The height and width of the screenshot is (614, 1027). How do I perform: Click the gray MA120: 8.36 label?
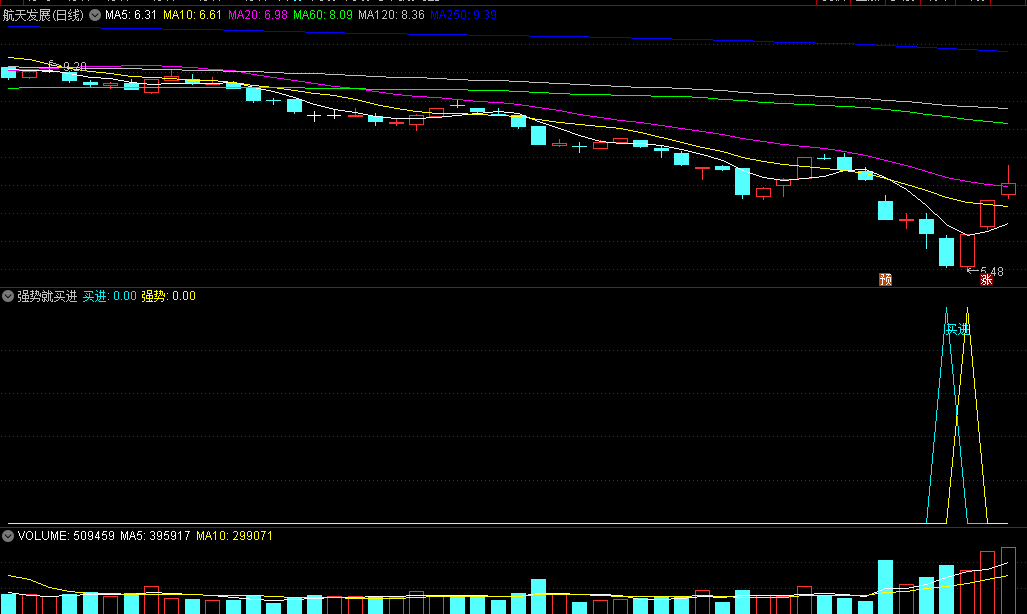[x=391, y=15]
